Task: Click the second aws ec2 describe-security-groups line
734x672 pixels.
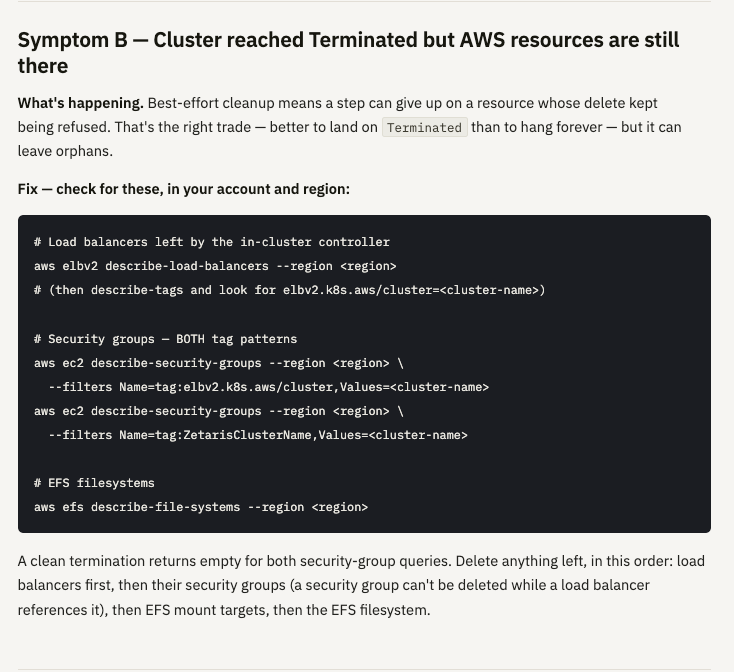Action: tap(219, 411)
